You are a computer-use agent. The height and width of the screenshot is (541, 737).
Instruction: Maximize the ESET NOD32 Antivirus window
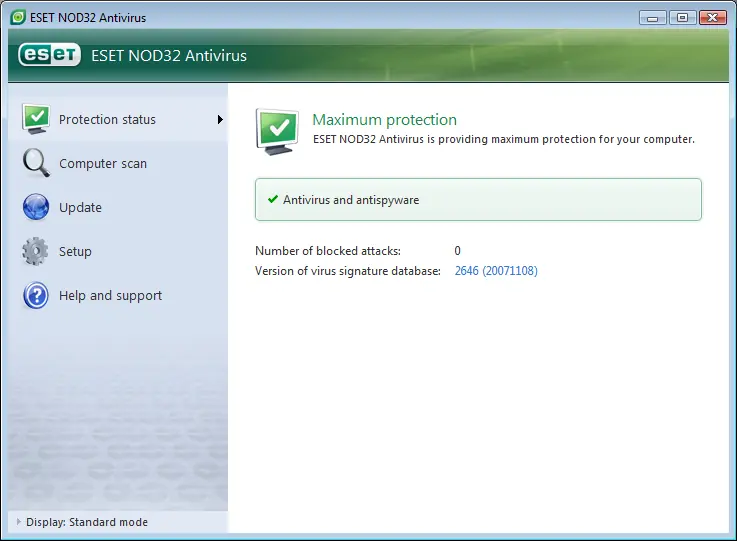pos(682,18)
